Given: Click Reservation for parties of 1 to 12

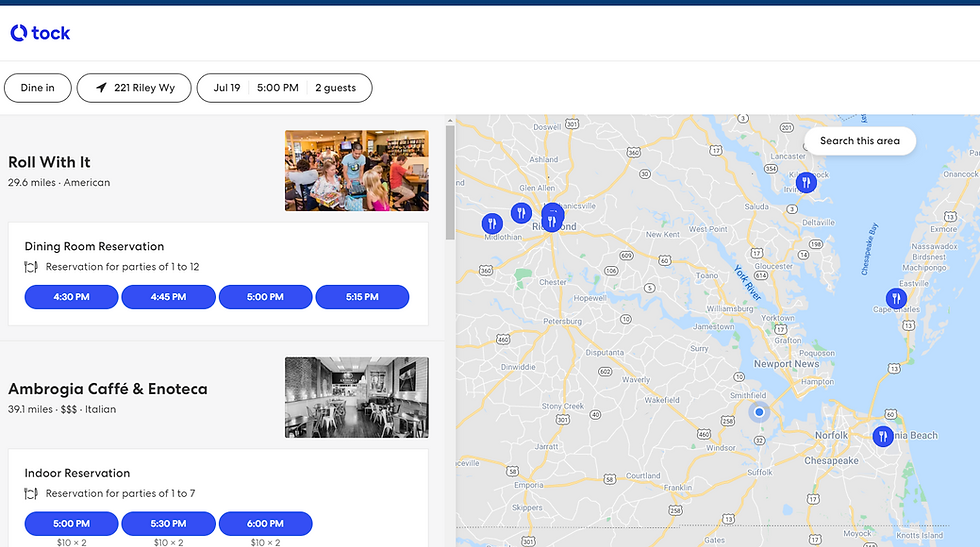Looking at the screenshot, I should pyautogui.click(x=122, y=267).
